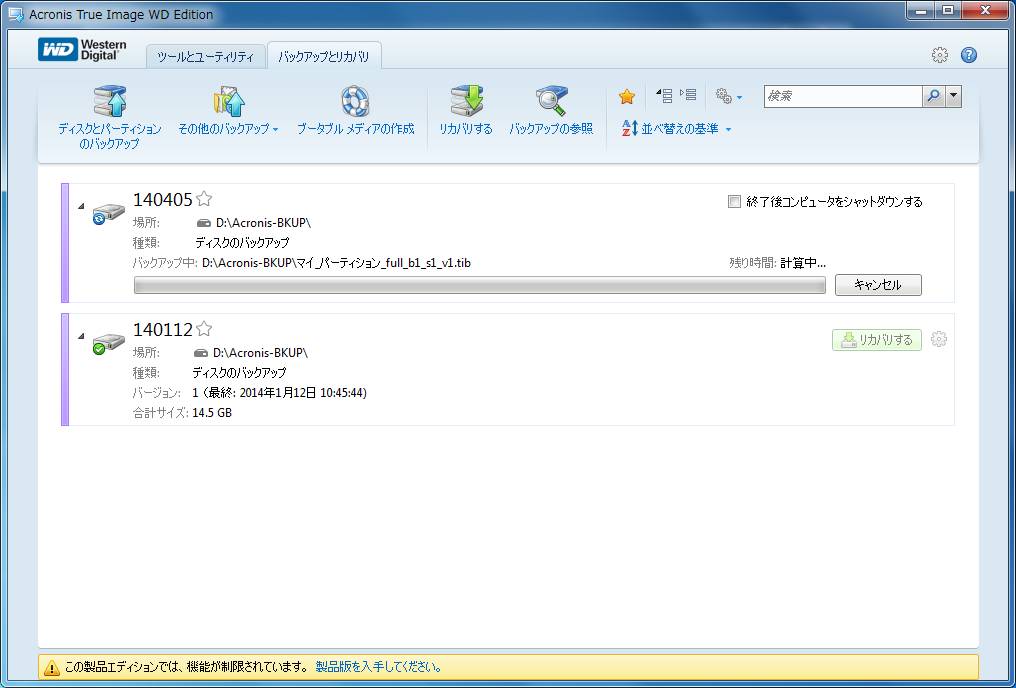1016x688 pixels.
Task: Click the search magnifier button
Action: 933,97
